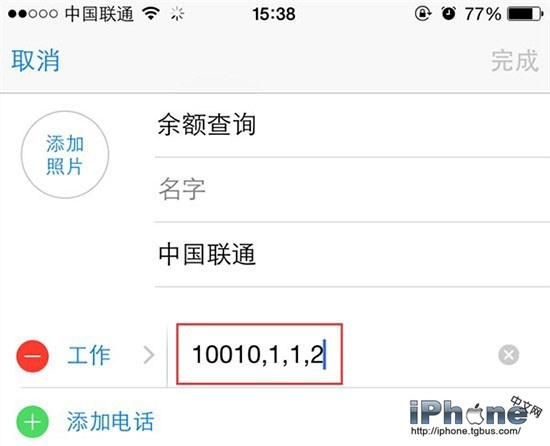Tap the signal strength dots
This screenshot has height=446, width=550.
tap(33, 14)
